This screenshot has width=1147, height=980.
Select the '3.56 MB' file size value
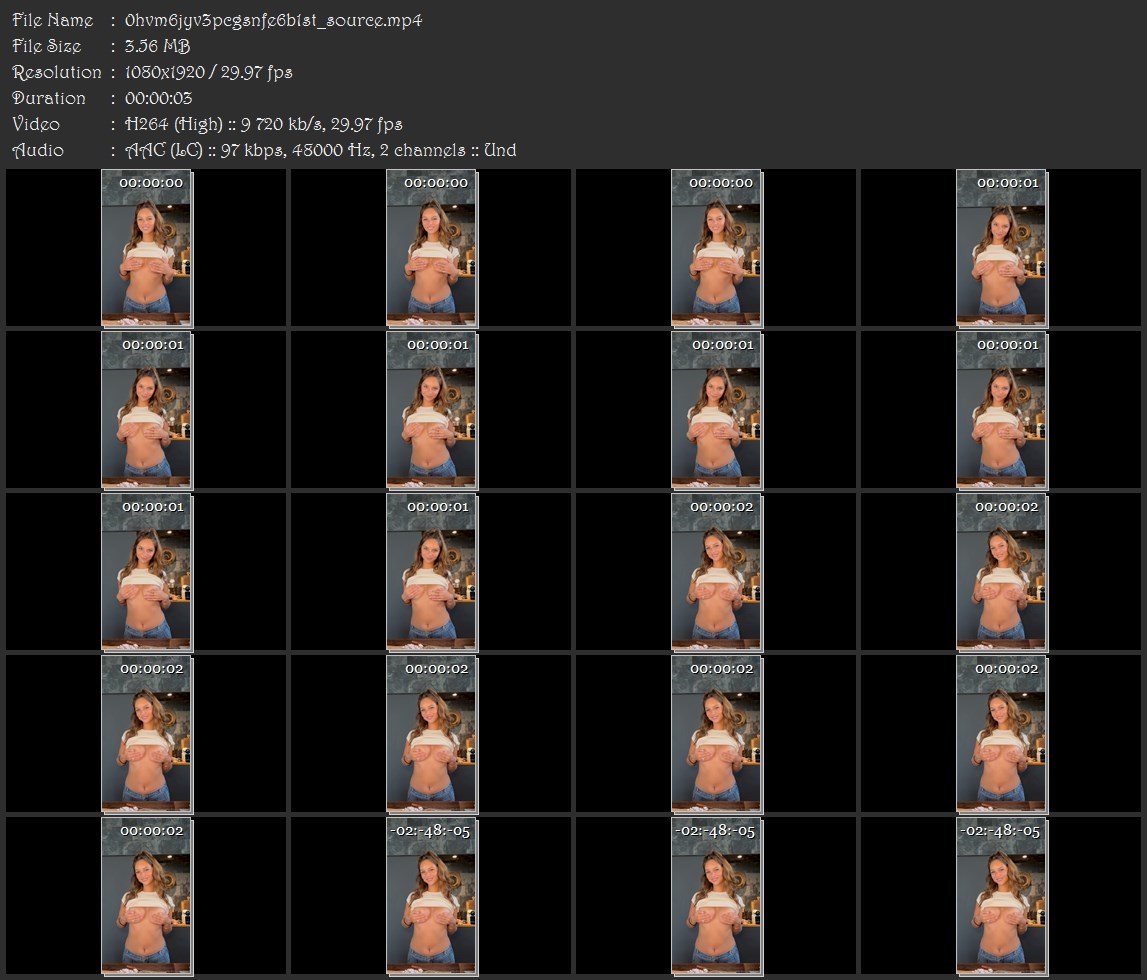157,46
